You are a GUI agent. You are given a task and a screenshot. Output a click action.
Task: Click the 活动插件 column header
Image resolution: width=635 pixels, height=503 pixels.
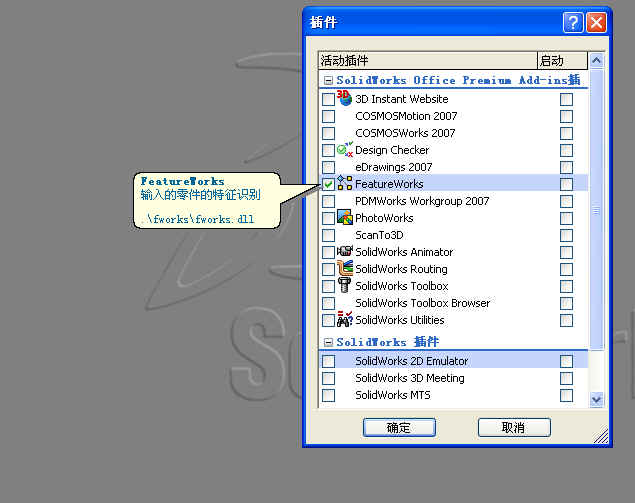click(428, 61)
